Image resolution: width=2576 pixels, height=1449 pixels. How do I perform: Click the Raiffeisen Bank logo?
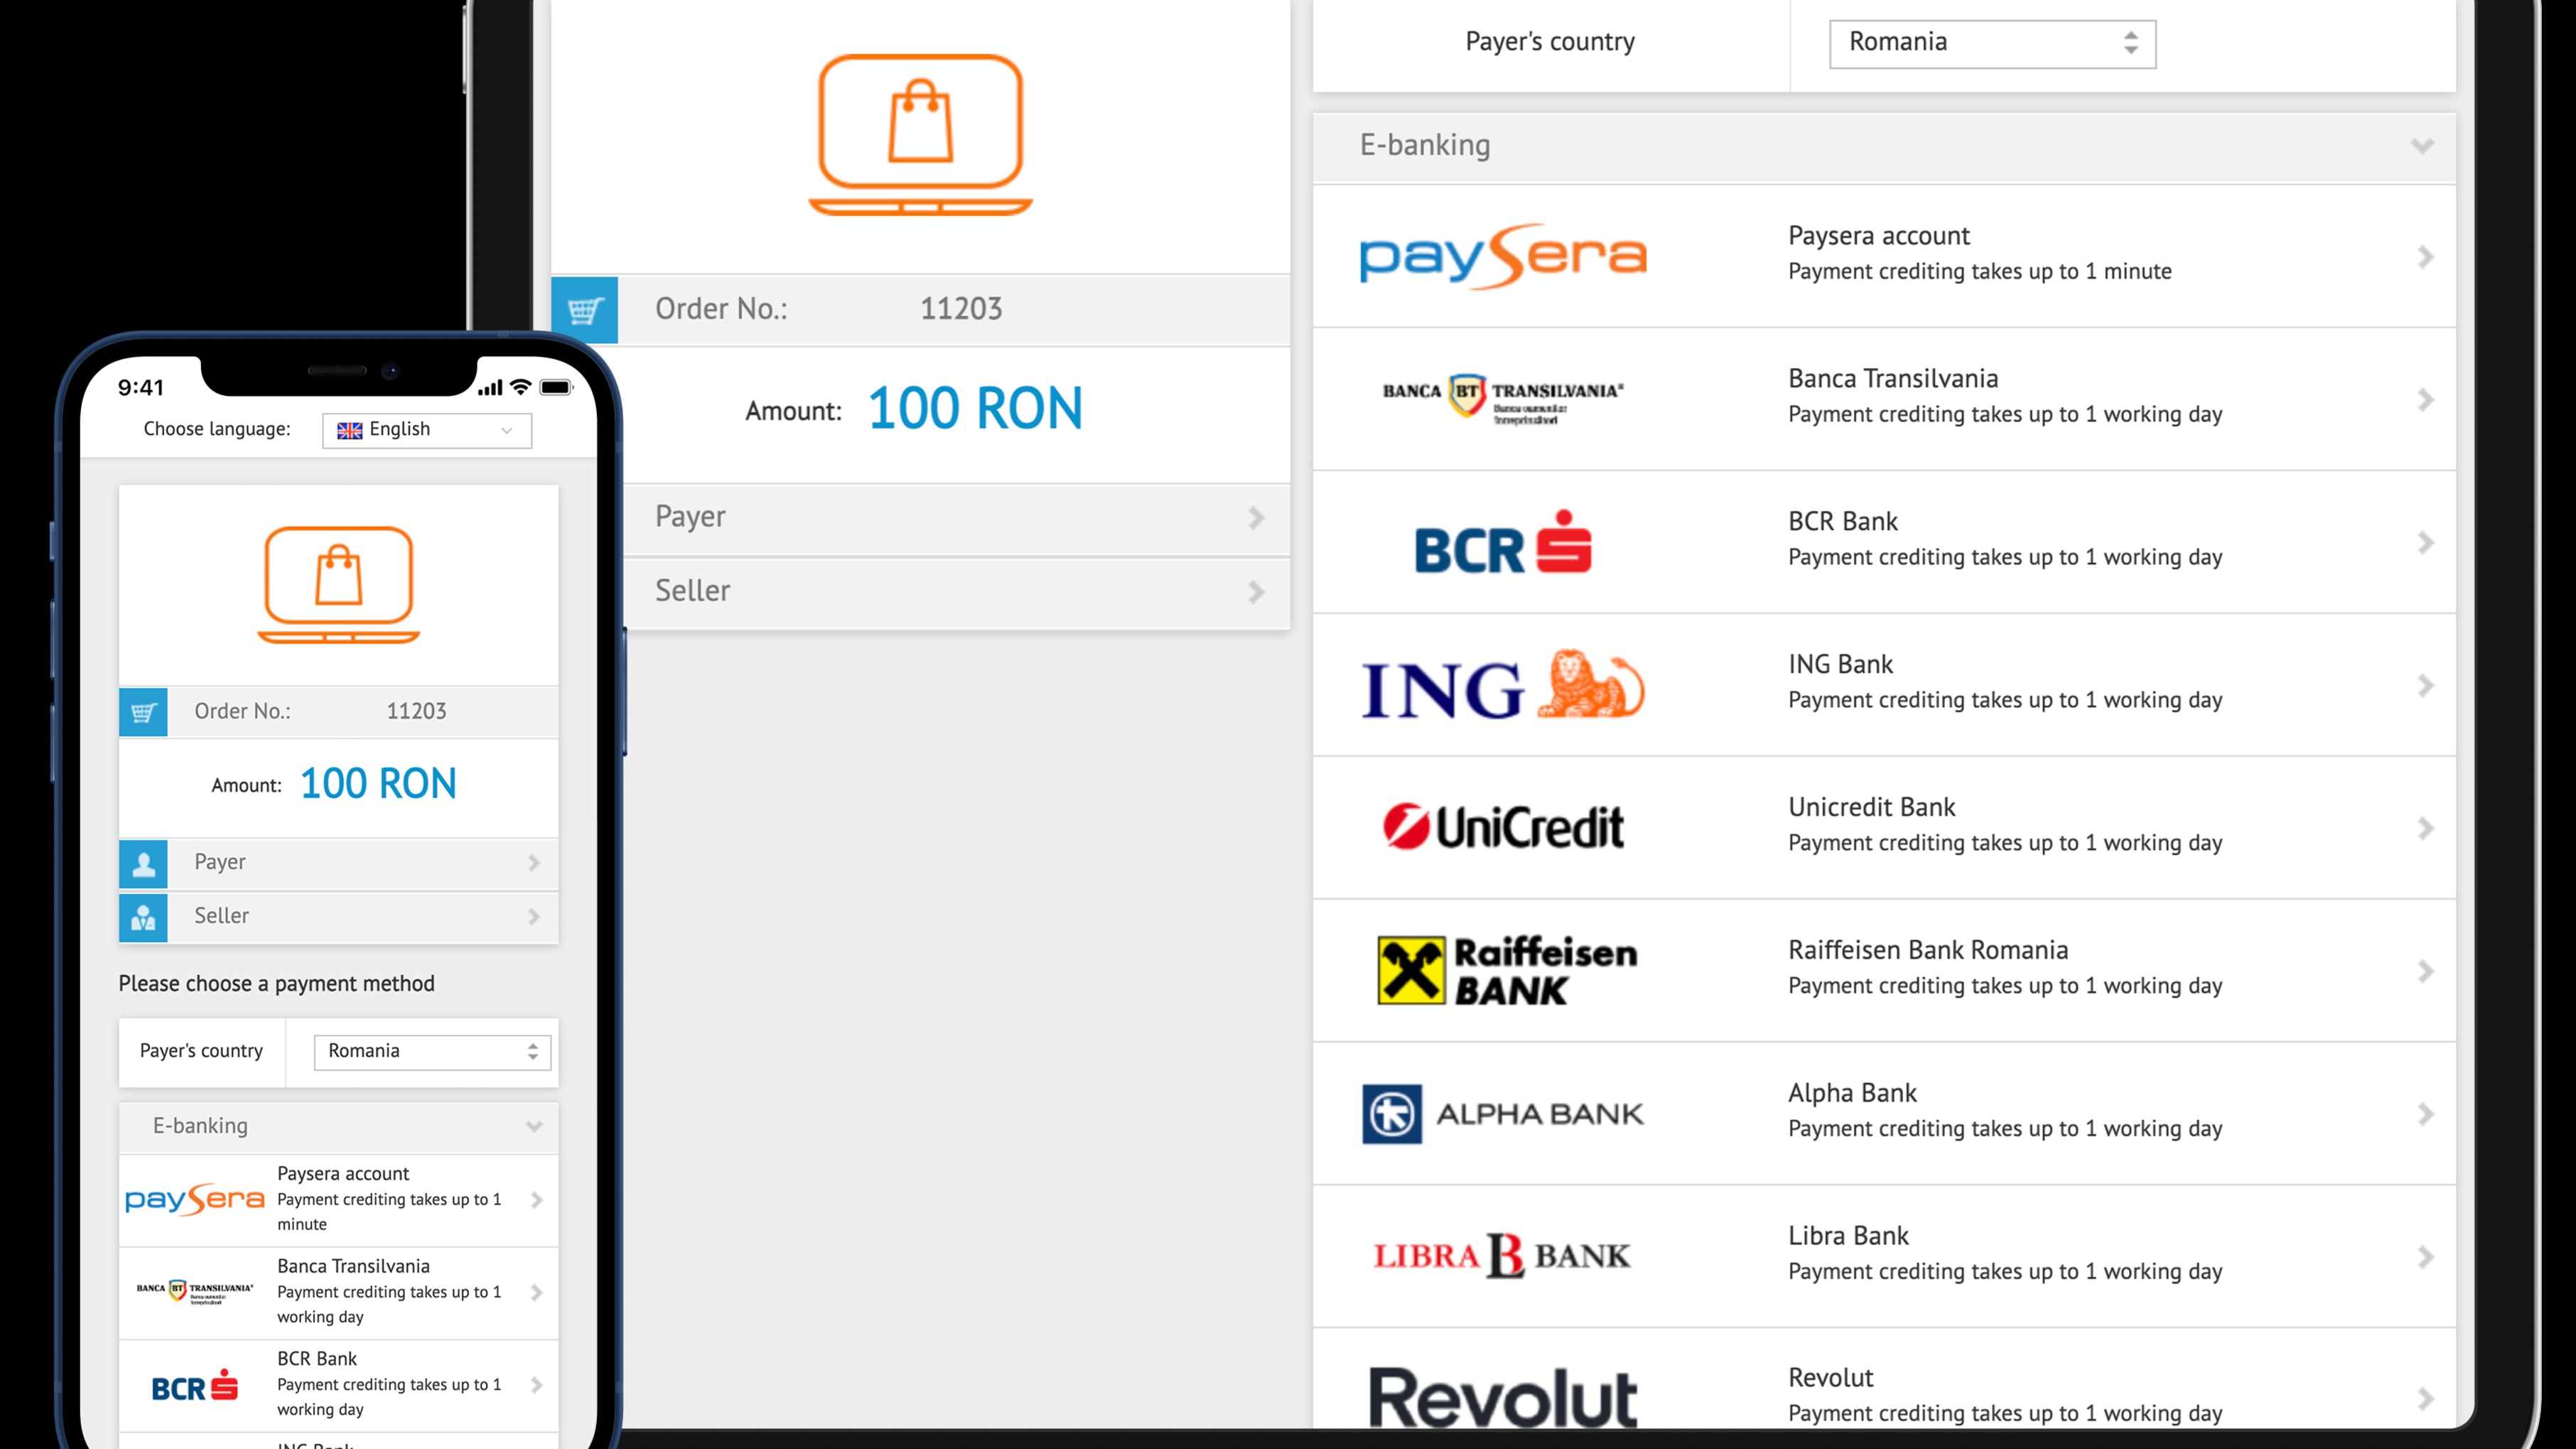(x=1507, y=970)
